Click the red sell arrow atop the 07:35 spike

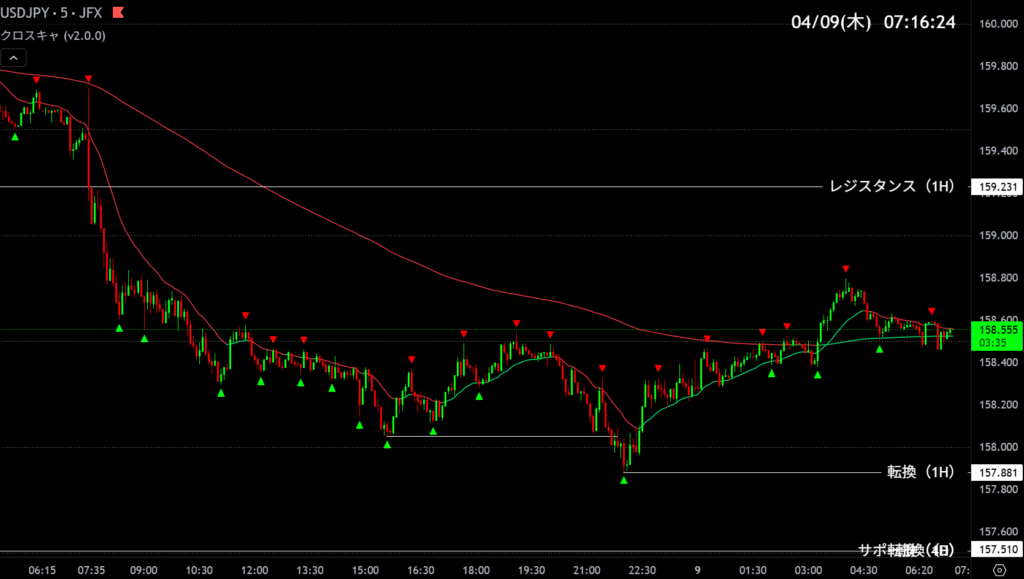coord(89,78)
